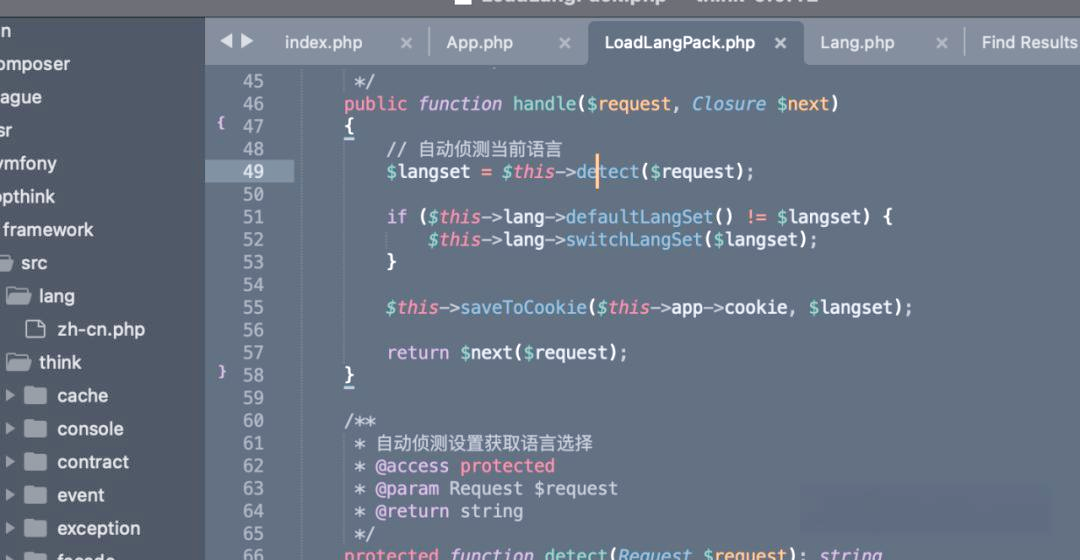1080x560 pixels.
Task: Click "detect" call on line 49
Action: [608, 172]
